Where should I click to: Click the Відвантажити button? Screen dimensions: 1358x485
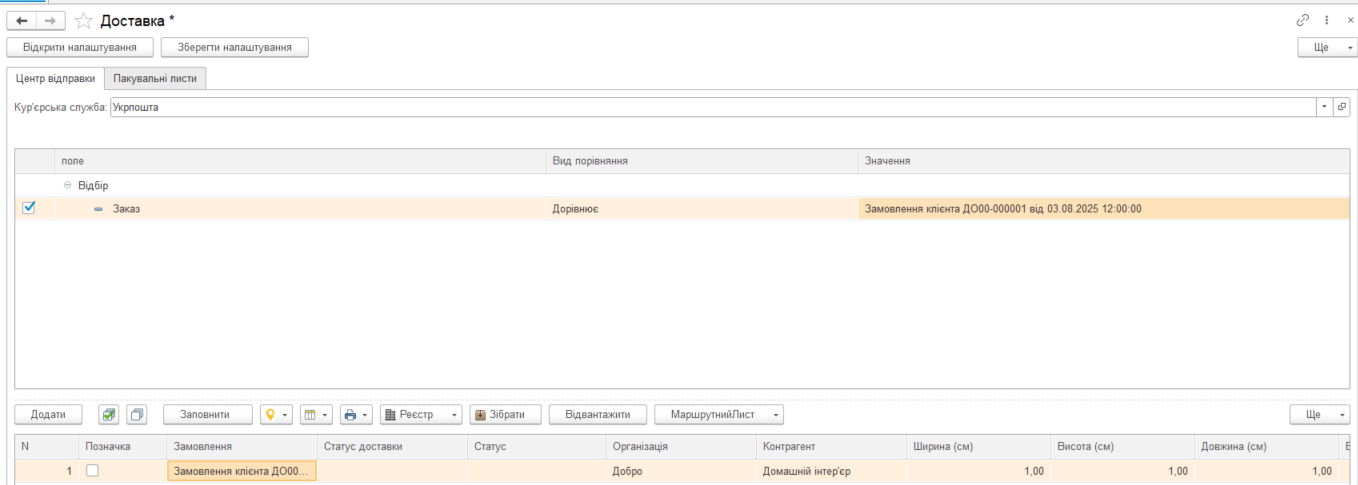(x=598, y=414)
